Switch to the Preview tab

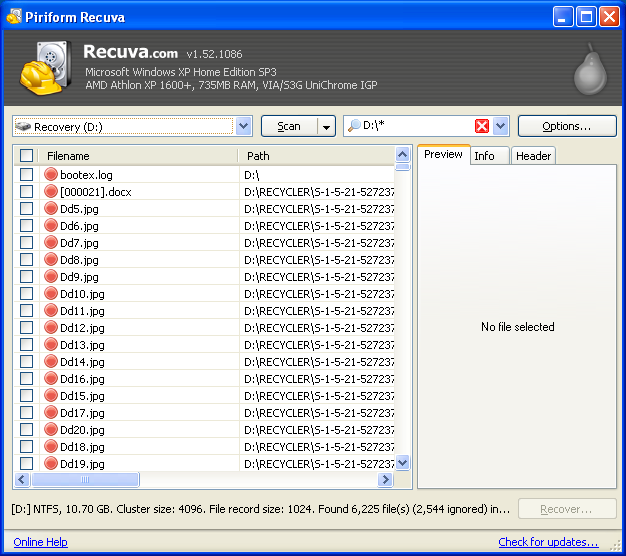pyautogui.click(x=443, y=154)
